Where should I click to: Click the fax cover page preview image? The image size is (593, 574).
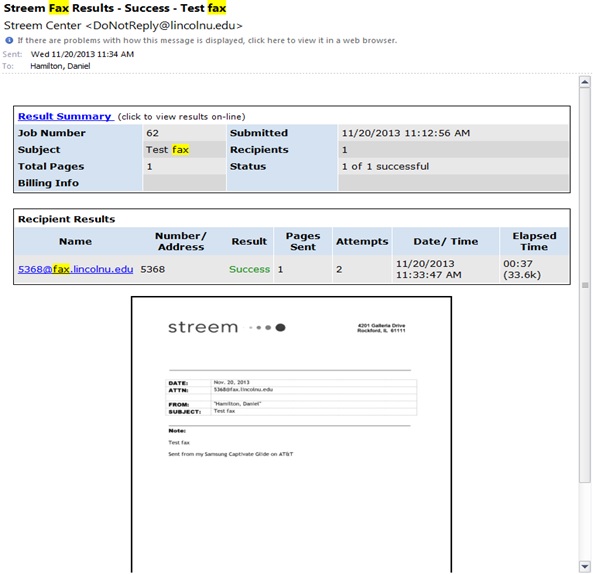pyautogui.click(x=291, y=434)
